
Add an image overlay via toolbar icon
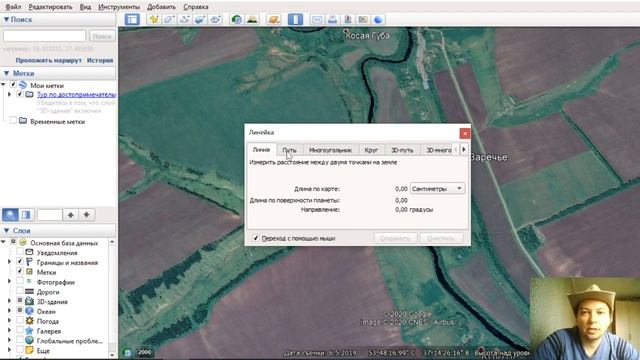[x=200, y=19]
